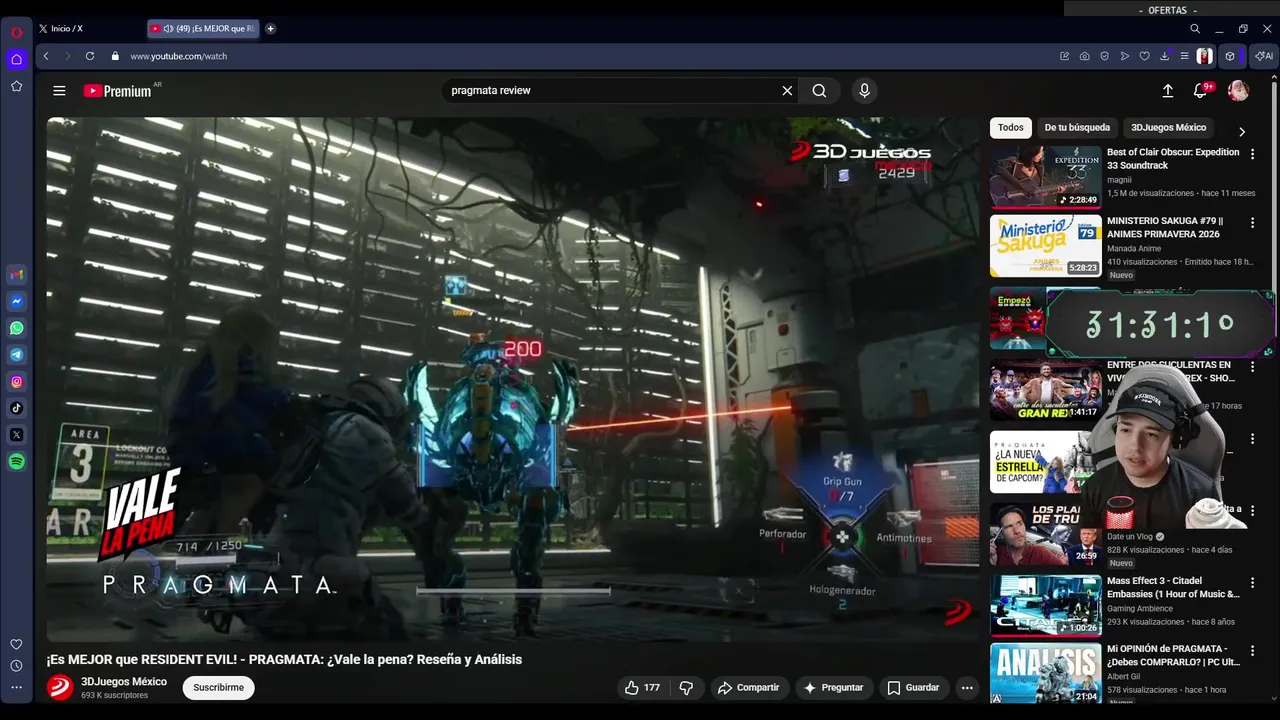
Task: Switch to the Inicio / X tab
Action: [88, 29]
